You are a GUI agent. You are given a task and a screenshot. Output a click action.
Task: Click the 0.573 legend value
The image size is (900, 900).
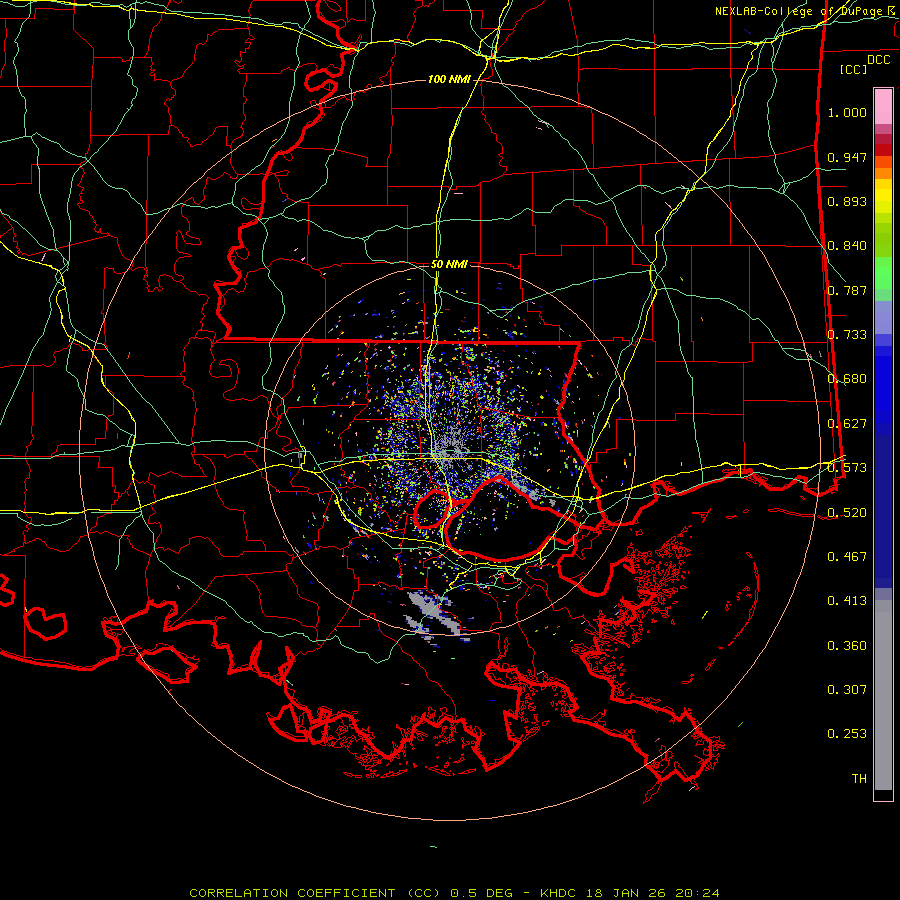pos(847,467)
